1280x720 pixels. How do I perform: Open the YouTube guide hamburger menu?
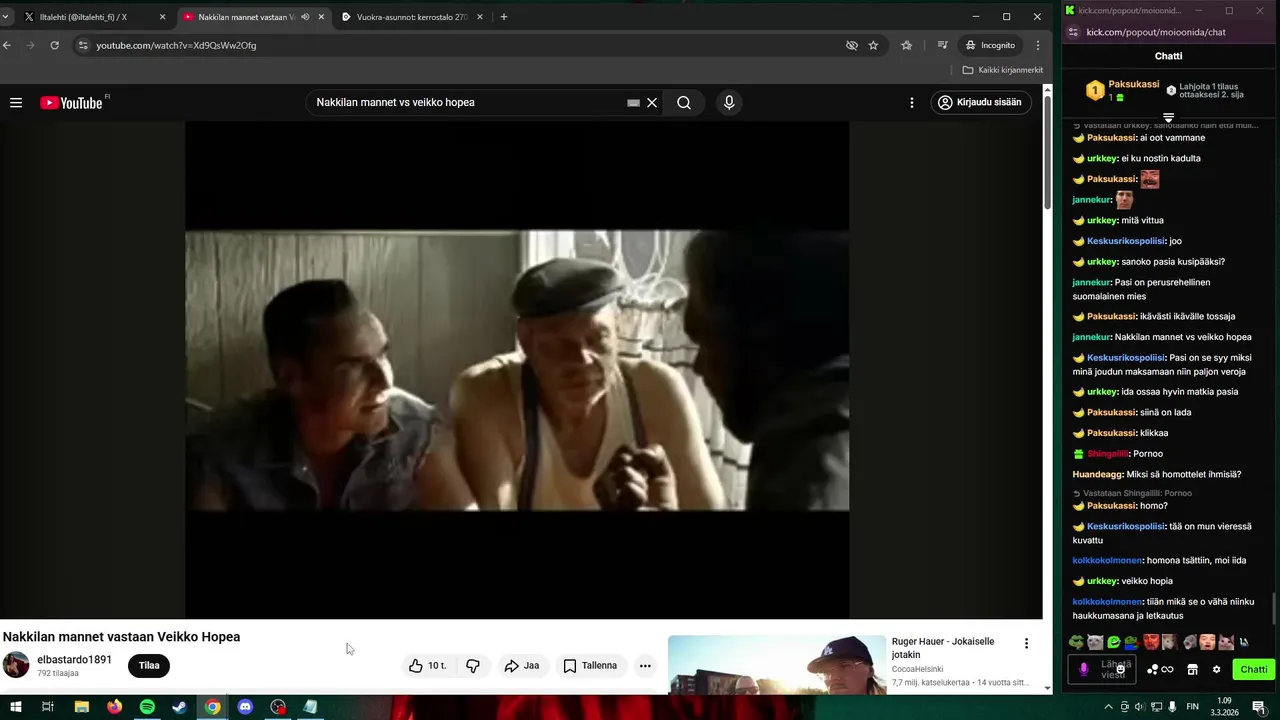pos(16,103)
